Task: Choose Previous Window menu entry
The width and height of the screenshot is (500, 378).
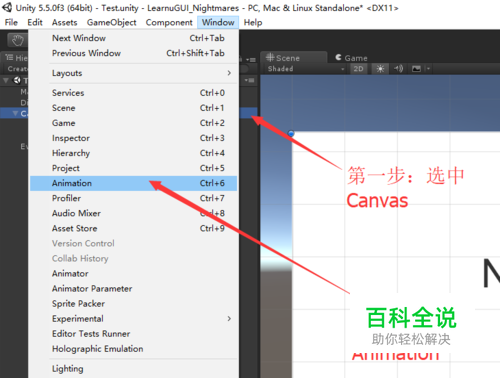Action: (x=133, y=53)
